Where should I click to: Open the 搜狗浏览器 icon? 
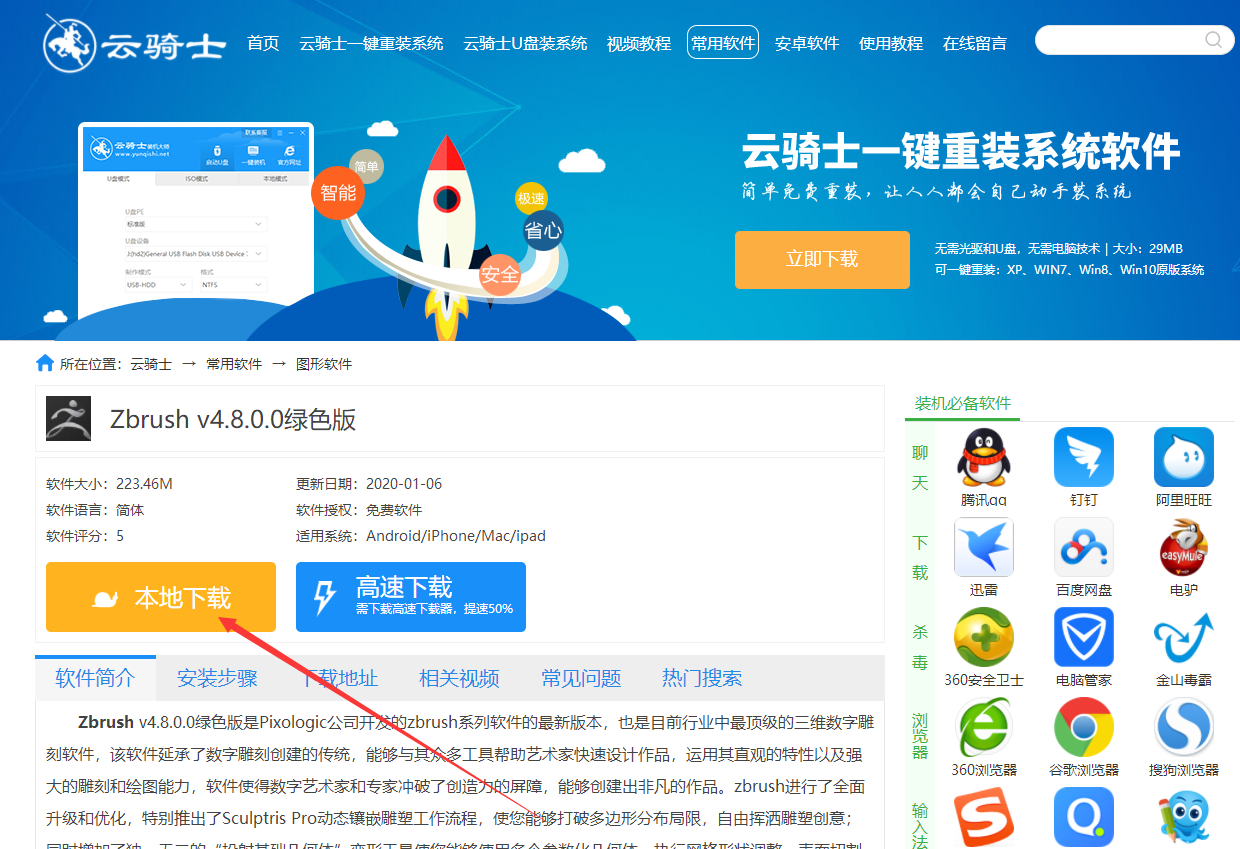[x=1184, y=728]
